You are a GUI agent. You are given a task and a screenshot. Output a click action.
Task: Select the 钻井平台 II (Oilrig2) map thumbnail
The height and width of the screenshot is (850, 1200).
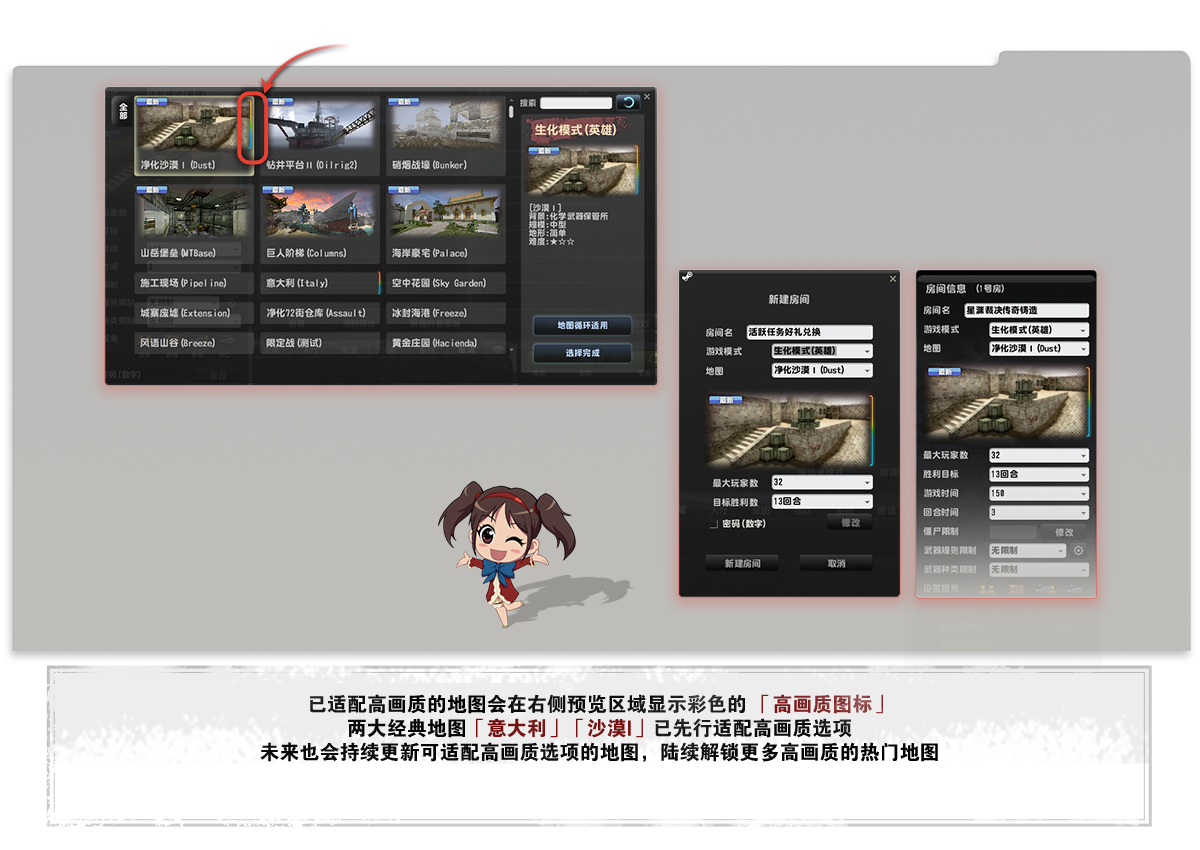pos(320,134)
